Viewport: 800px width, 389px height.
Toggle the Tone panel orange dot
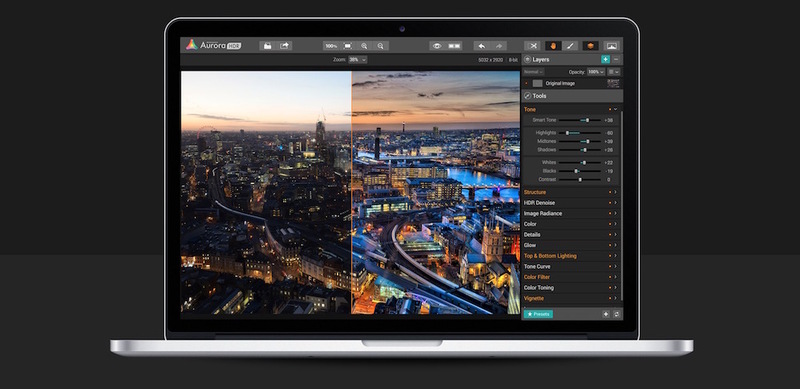(x=610, y=109)
